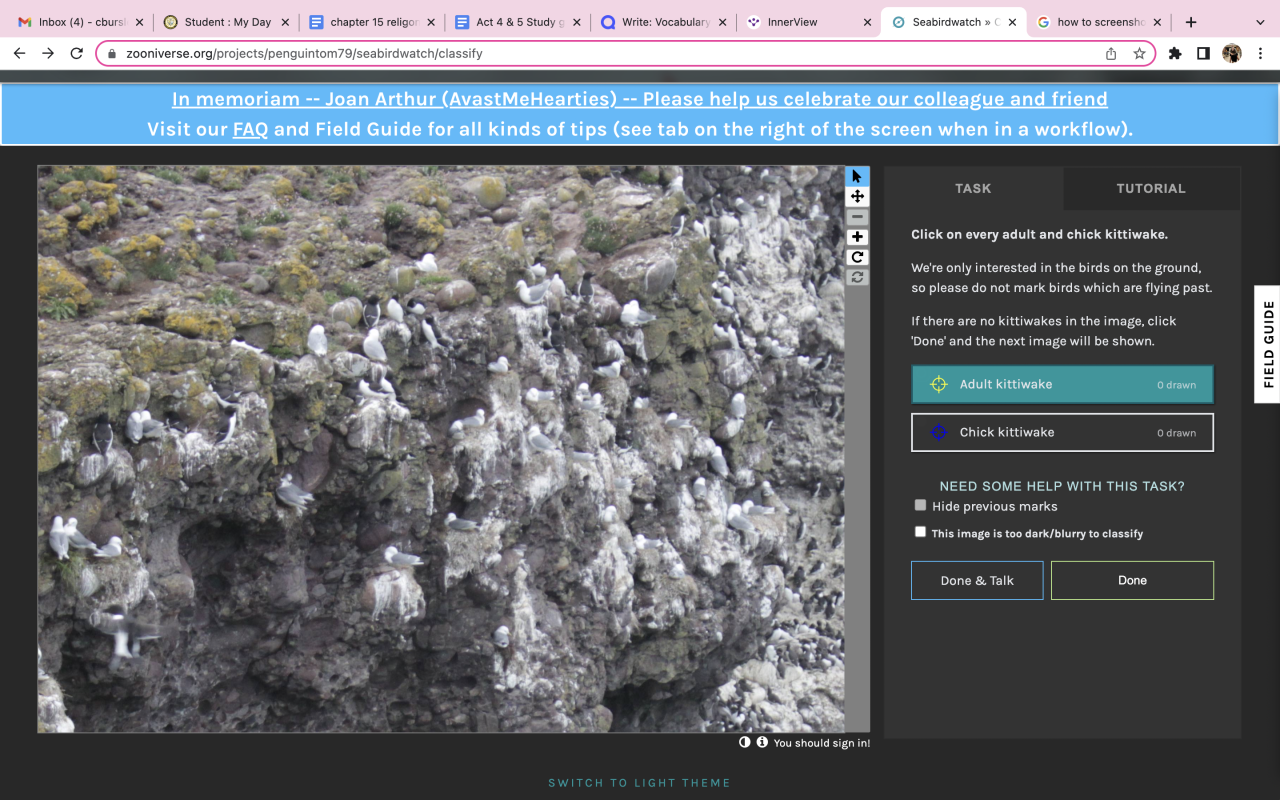Image resolution: width=1280 pixels, height=800 pixels.
Task: Select the pan move tool
Action: (857, 197)
